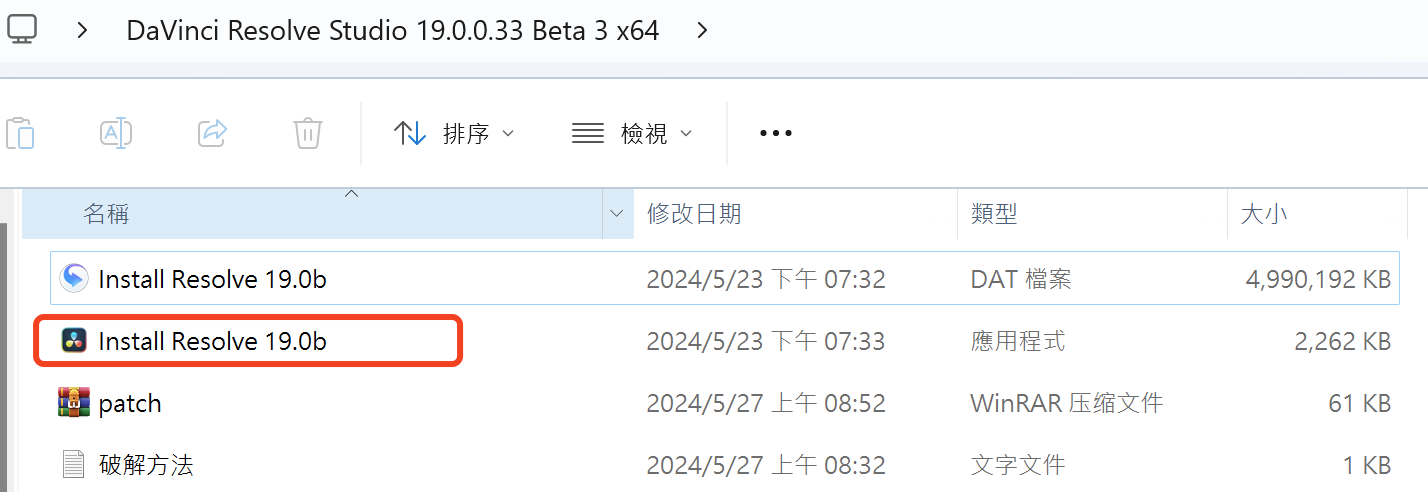Sort by 修改日期 column header
Viewport: 1428px width, 492px height.
click(x=694, y=213)
